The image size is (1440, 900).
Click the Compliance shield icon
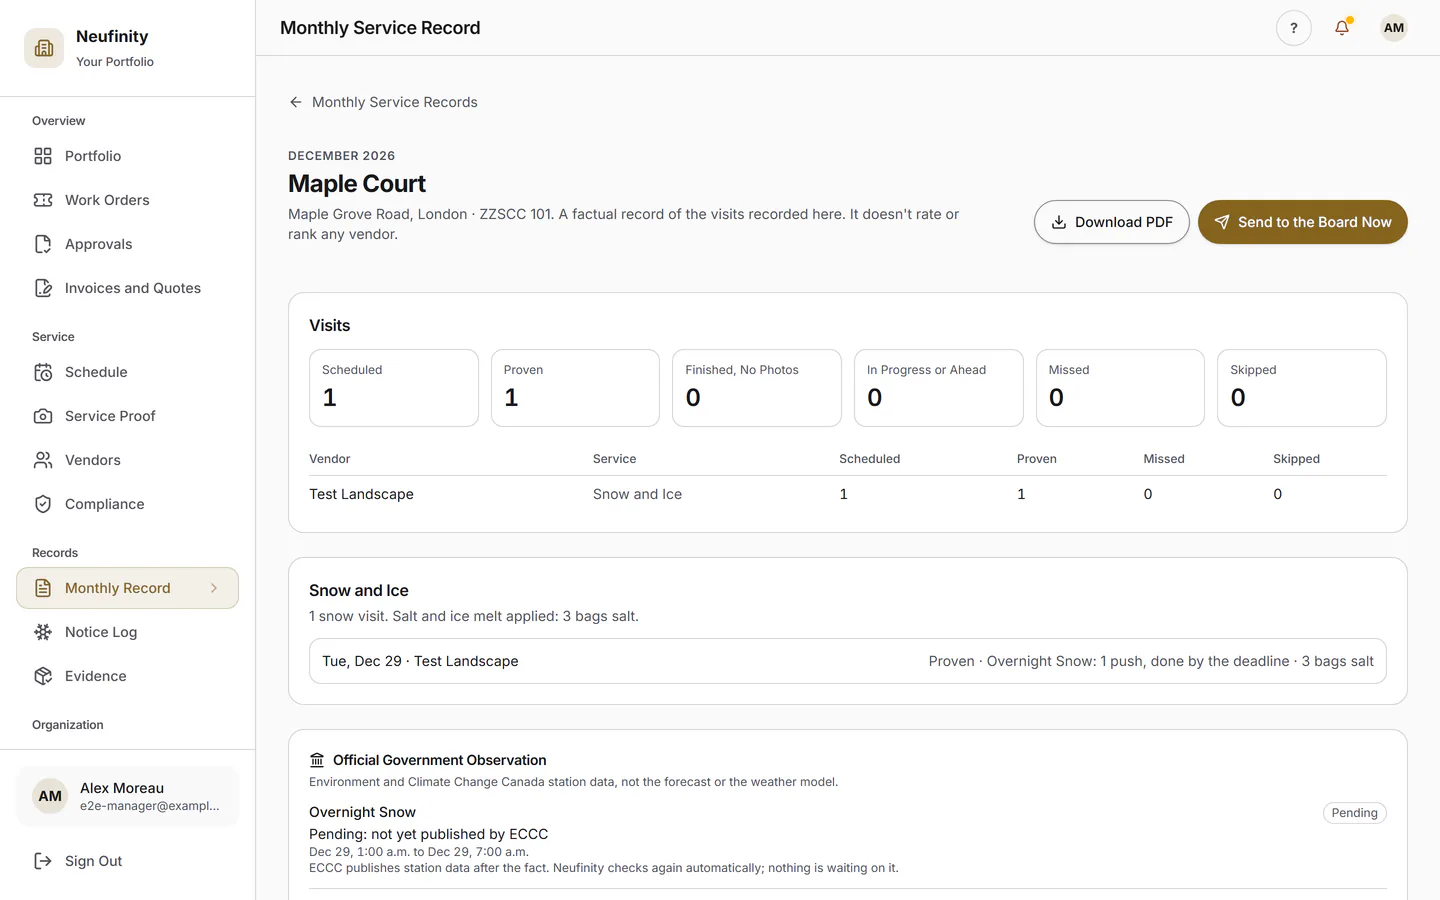tap(43, 504)
